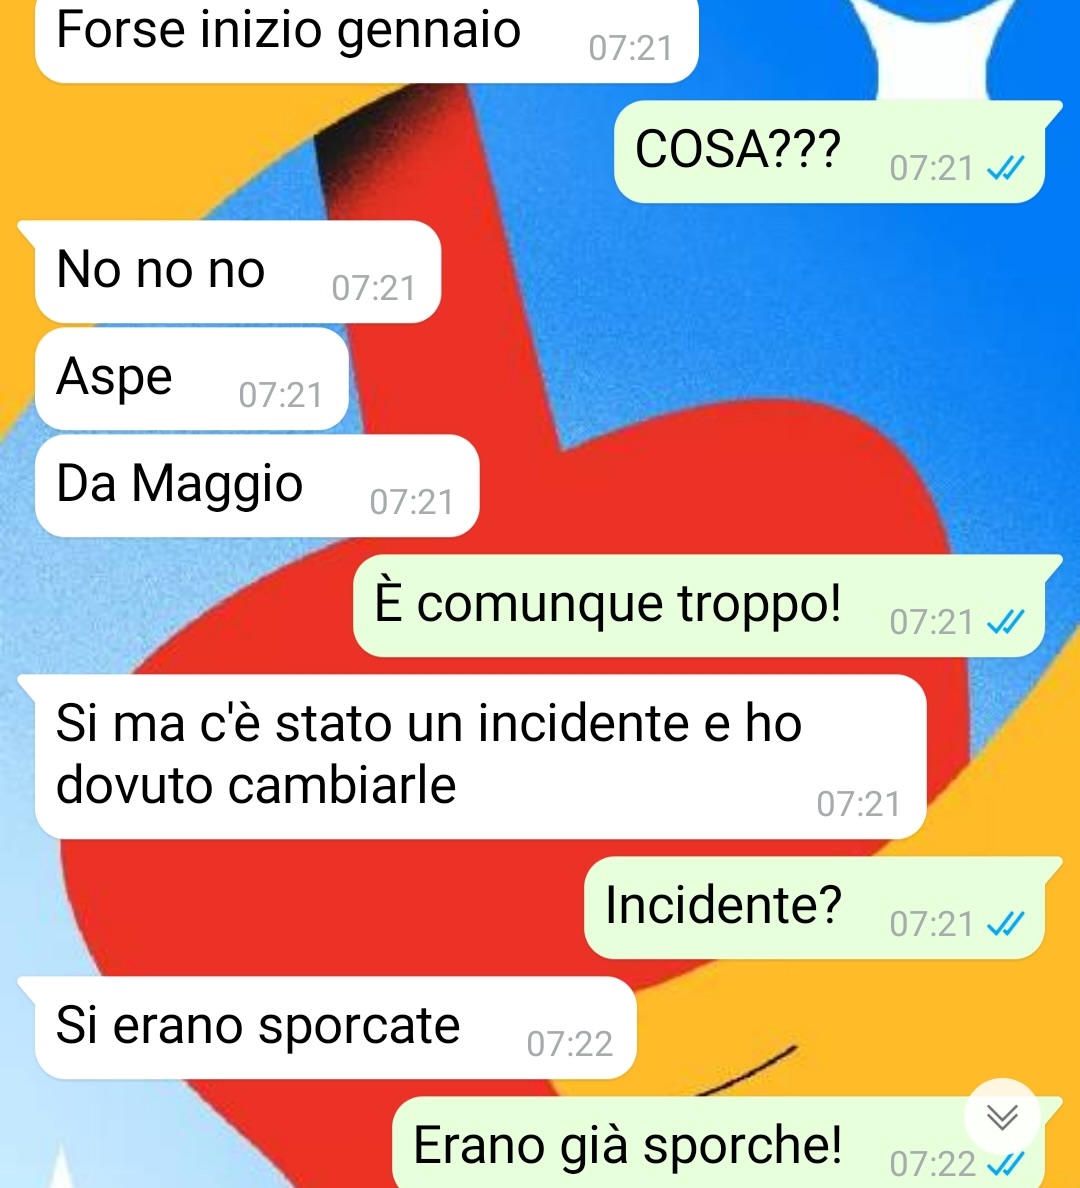Tap the 07:21 time on No no no
Image resolution: width=1080 pixels, height=1188 pixels.
(374, 289)
